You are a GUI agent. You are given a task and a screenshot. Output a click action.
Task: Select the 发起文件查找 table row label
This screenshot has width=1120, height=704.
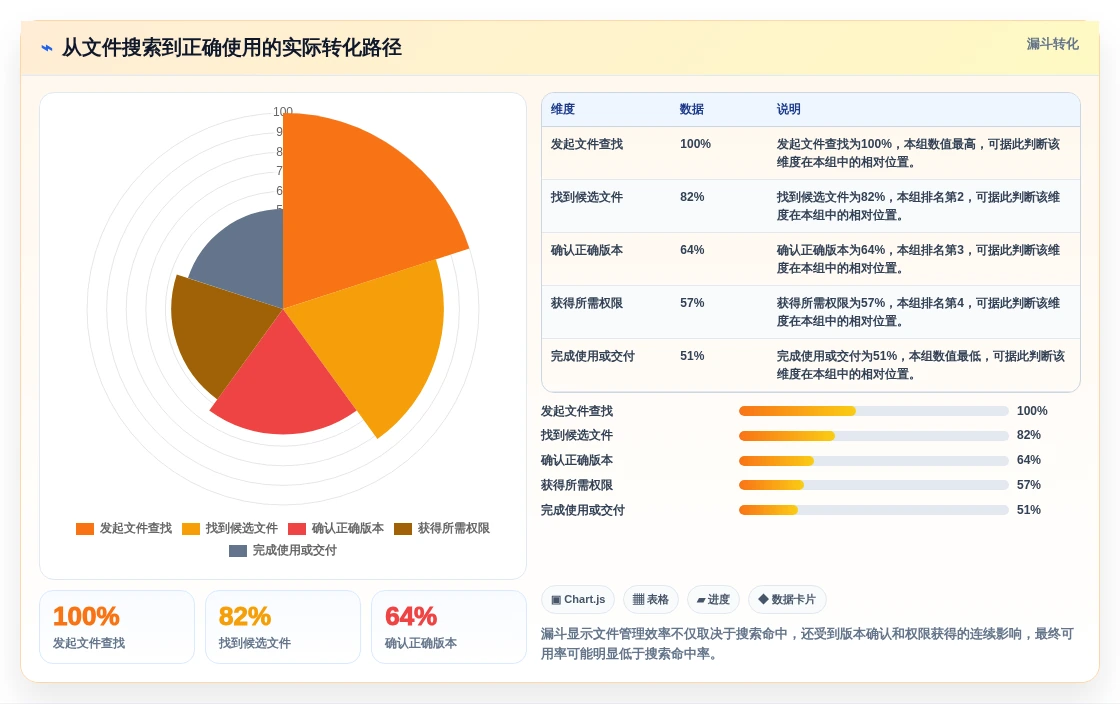tap(586, 144)
